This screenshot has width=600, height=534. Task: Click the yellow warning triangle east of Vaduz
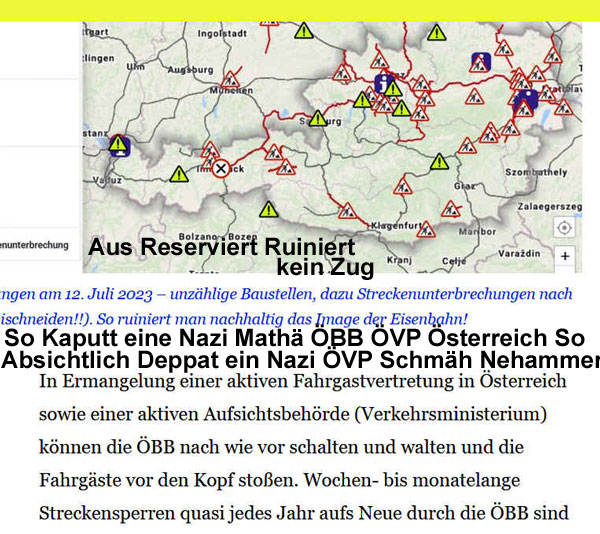[179, 174]
